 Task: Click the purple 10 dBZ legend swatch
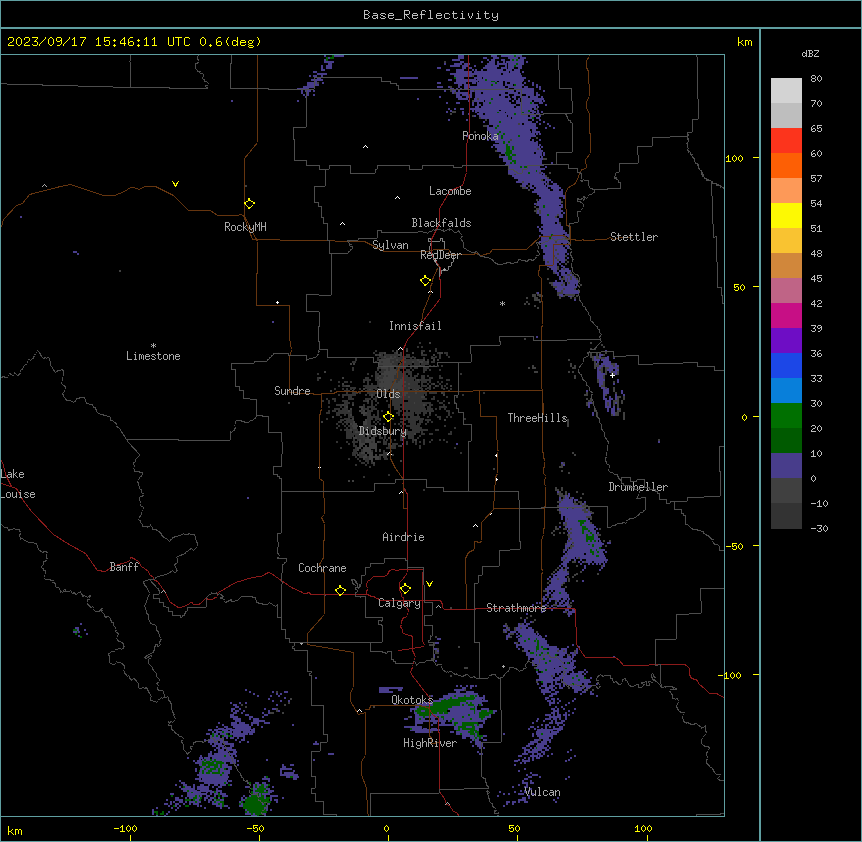(786, 466)
